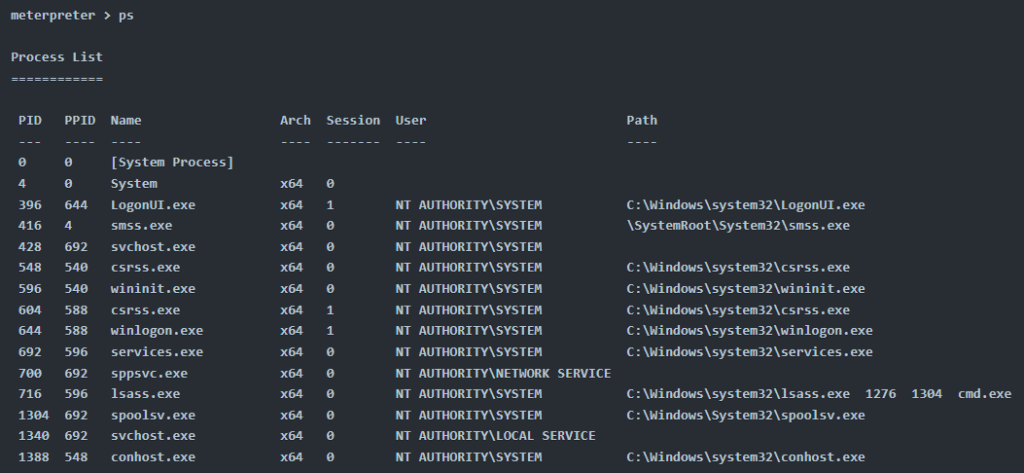Screen dimensions: 1024x473
Task: Click the path C:\Windows\system32\conhost.exe
Action: coord(745,457)
